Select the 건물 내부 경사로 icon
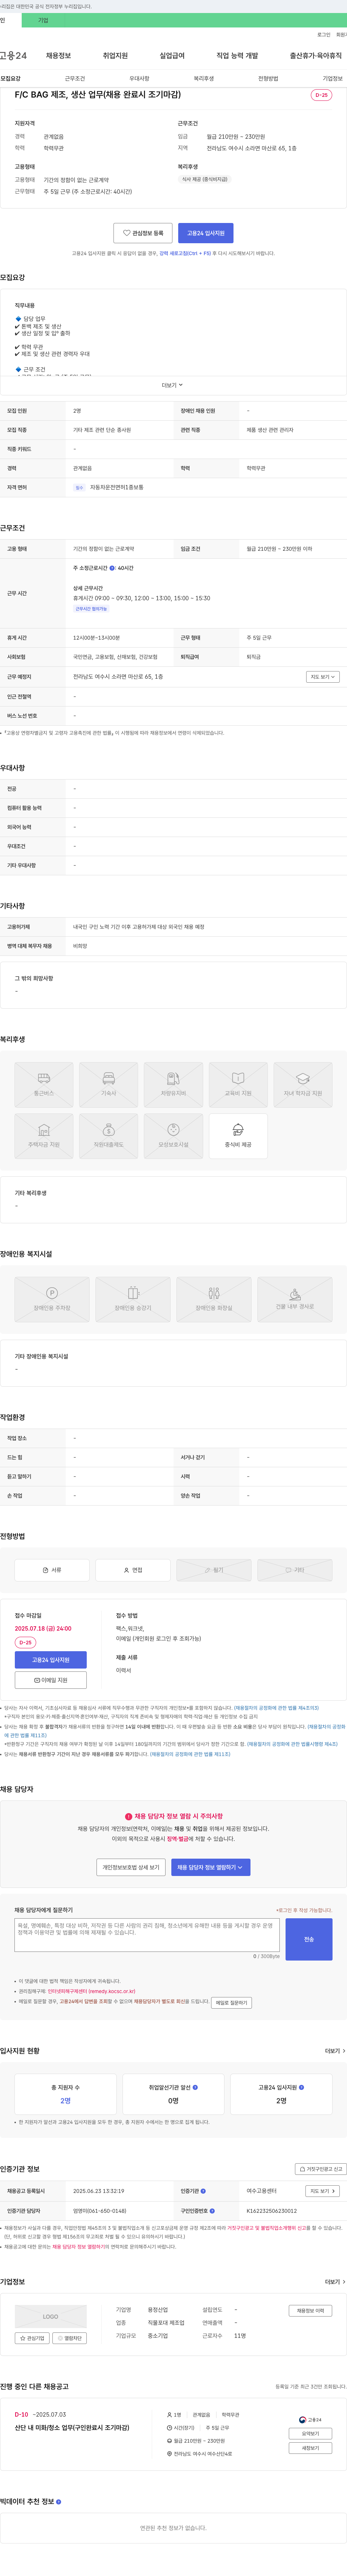Screen dimensions: 347x2576 295,1299
